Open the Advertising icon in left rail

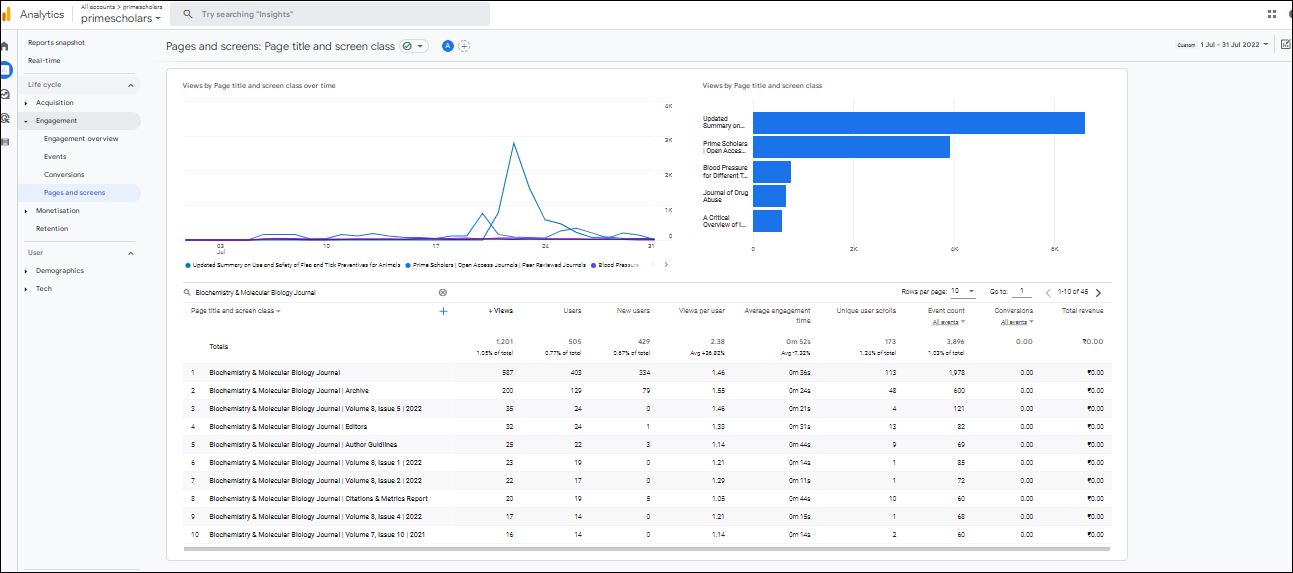[x=5, y=118]
